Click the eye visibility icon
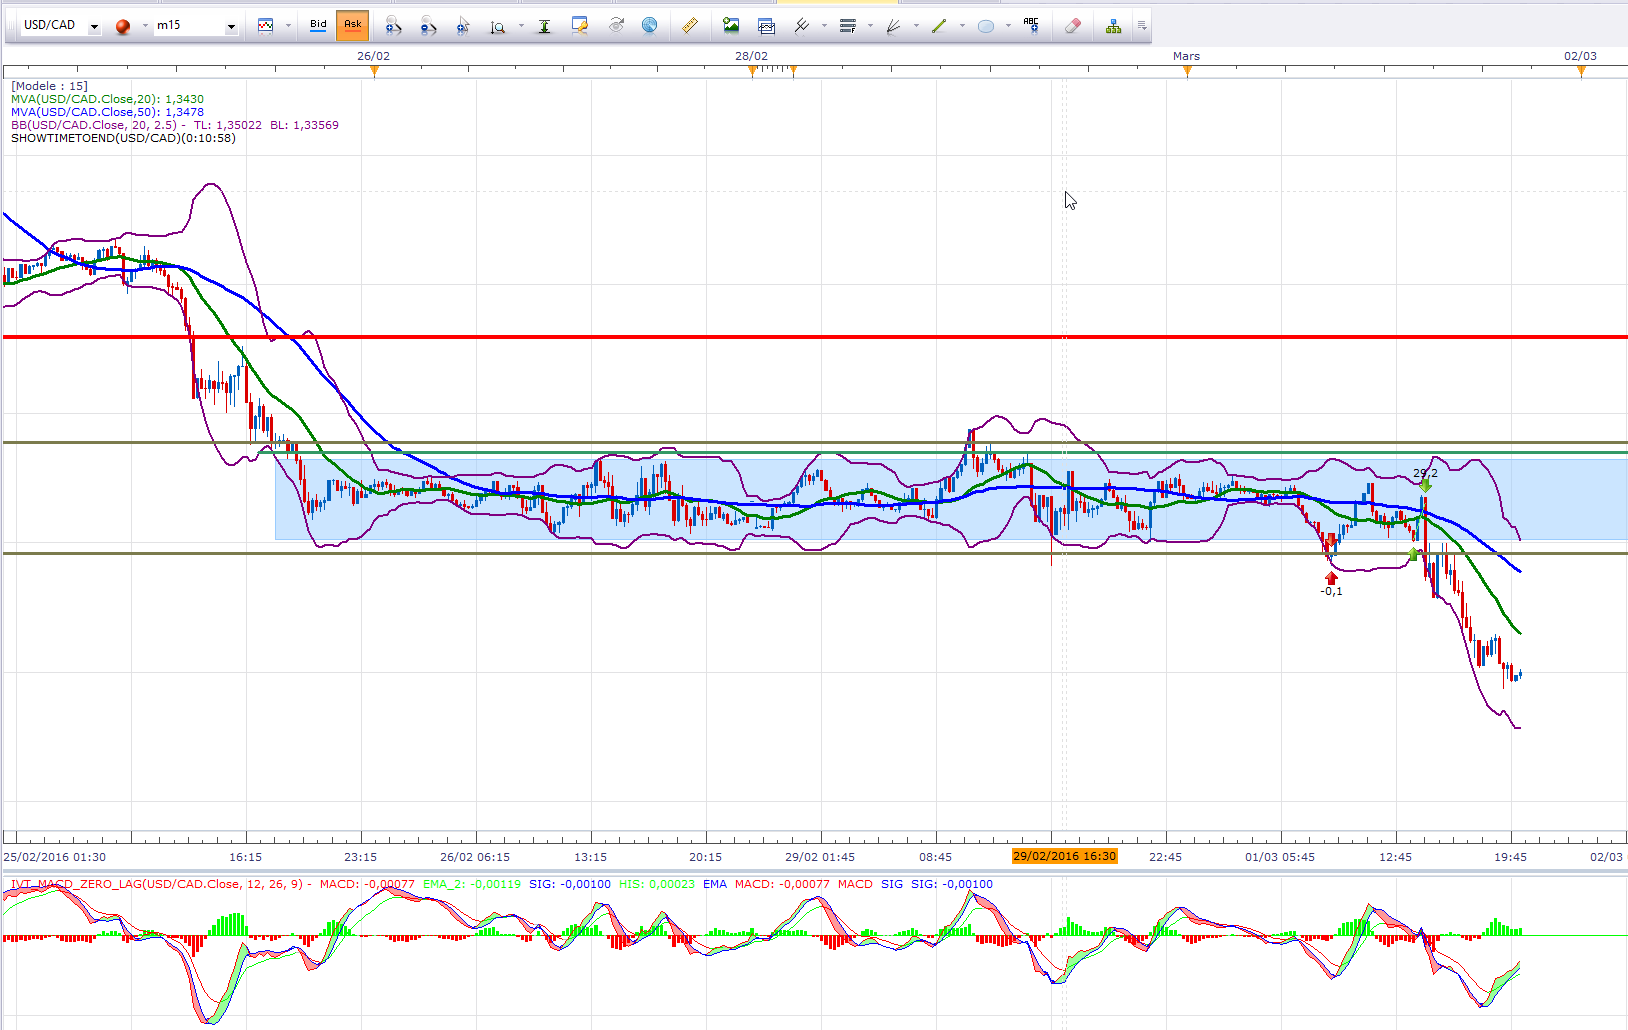 coord(616,26)
